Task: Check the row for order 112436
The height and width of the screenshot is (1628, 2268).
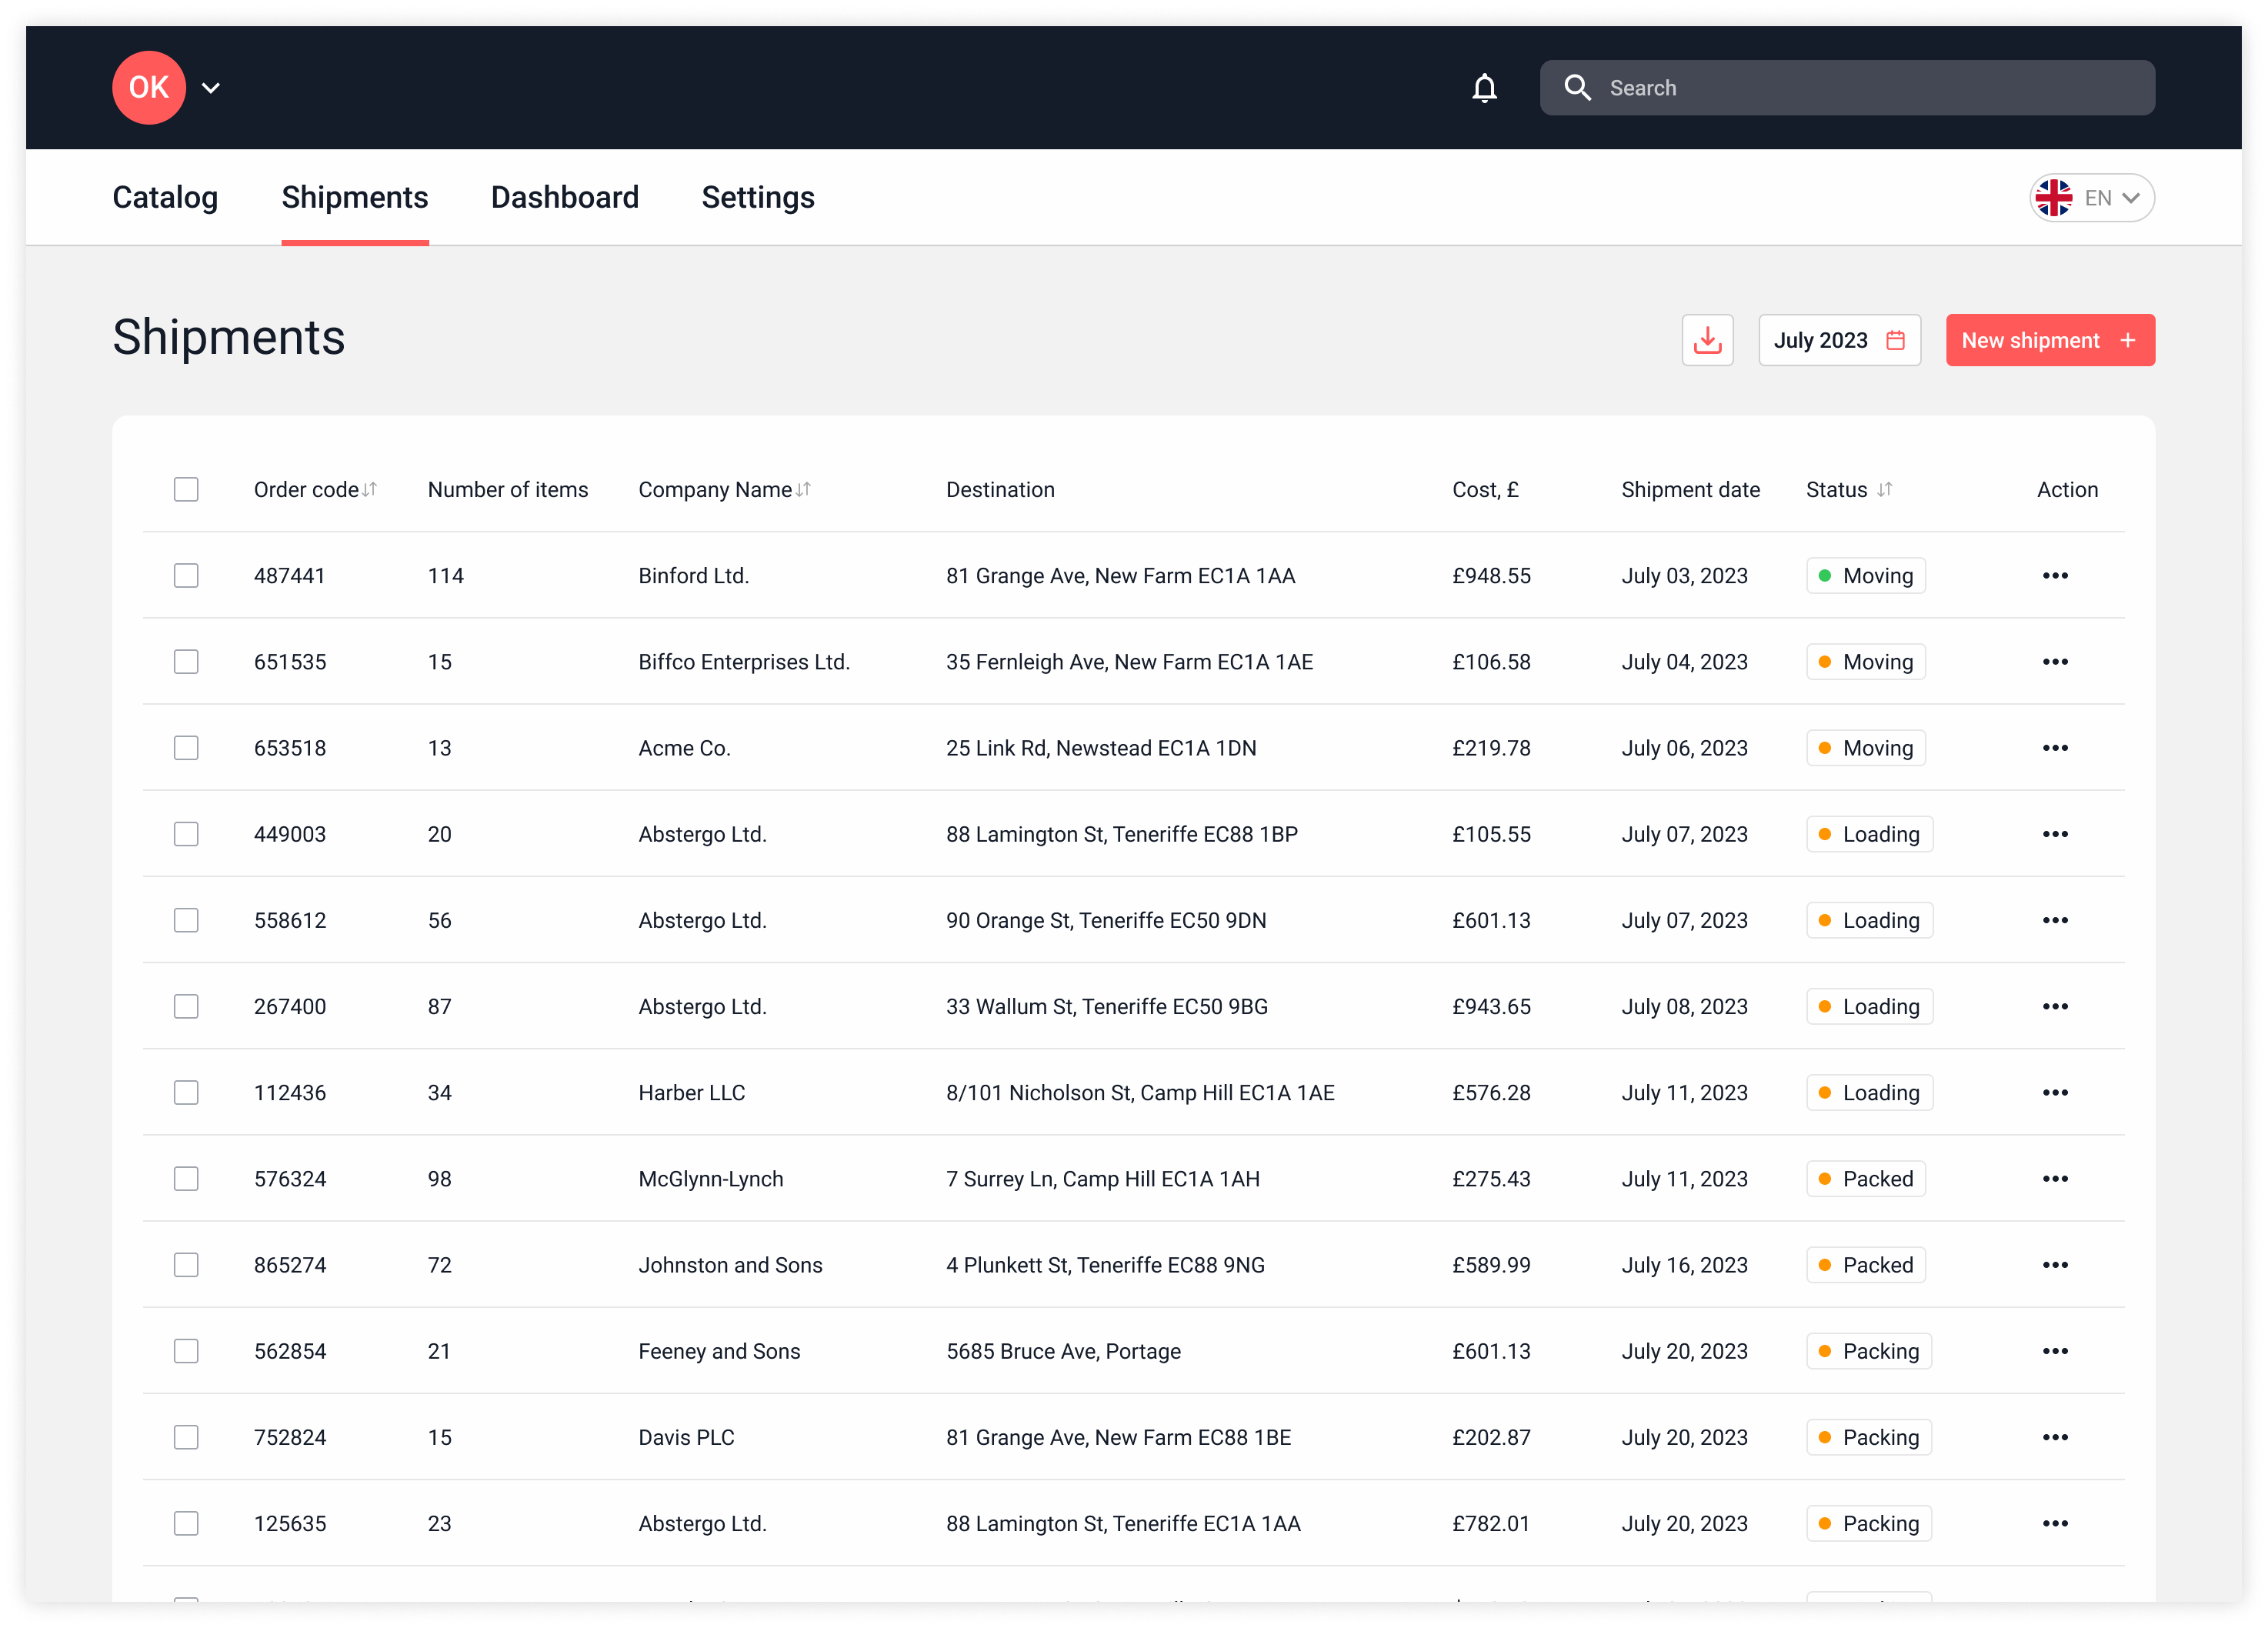Action: tap(187, 1092)
